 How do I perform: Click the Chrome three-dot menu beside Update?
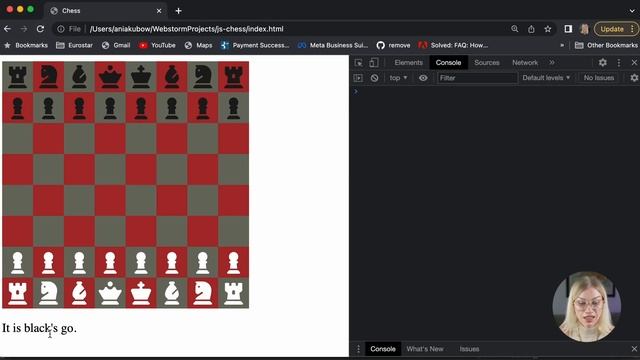tap(632, 29)
